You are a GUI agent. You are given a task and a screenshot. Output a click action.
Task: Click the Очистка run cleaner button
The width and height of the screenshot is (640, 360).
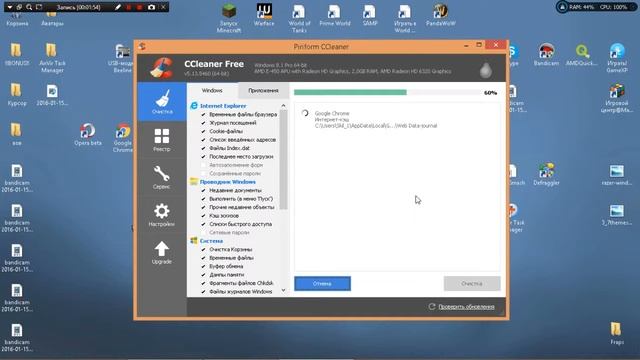click(472, 283)
